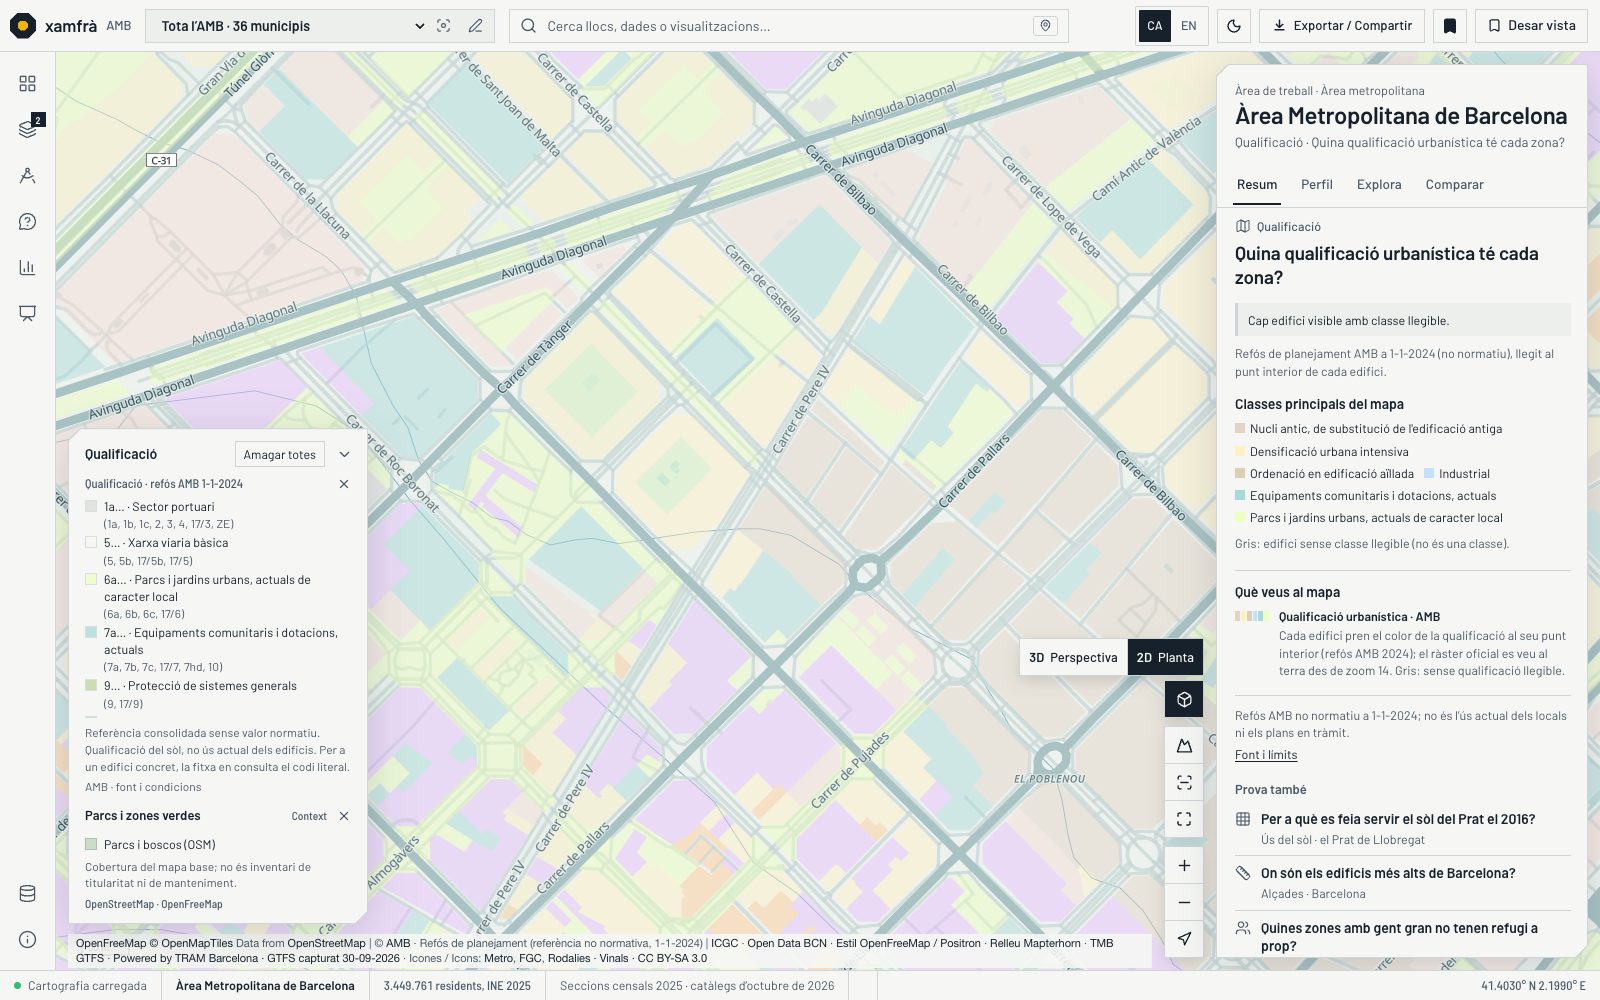Click the focus area icon beside municipality selector
This screenshot has height=1000, width=1600.
(x=444, y=26)
